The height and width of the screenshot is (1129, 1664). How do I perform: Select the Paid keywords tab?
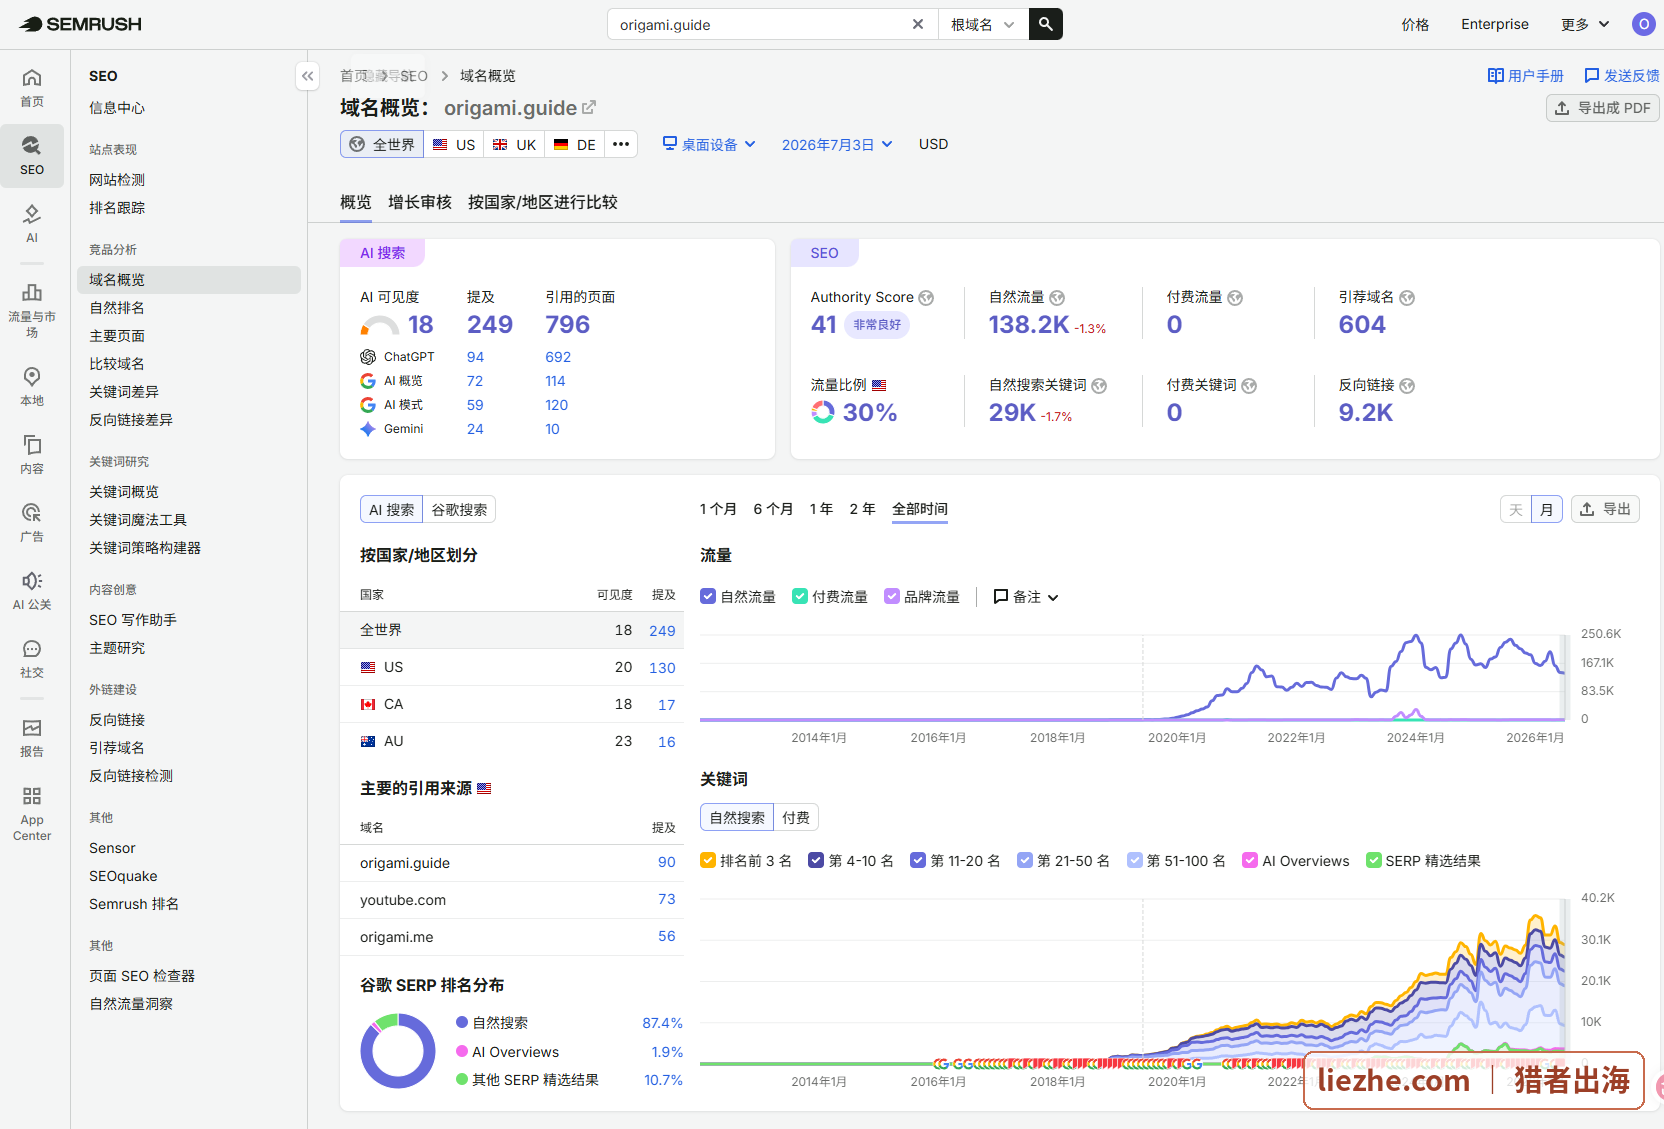click(796, 817)
